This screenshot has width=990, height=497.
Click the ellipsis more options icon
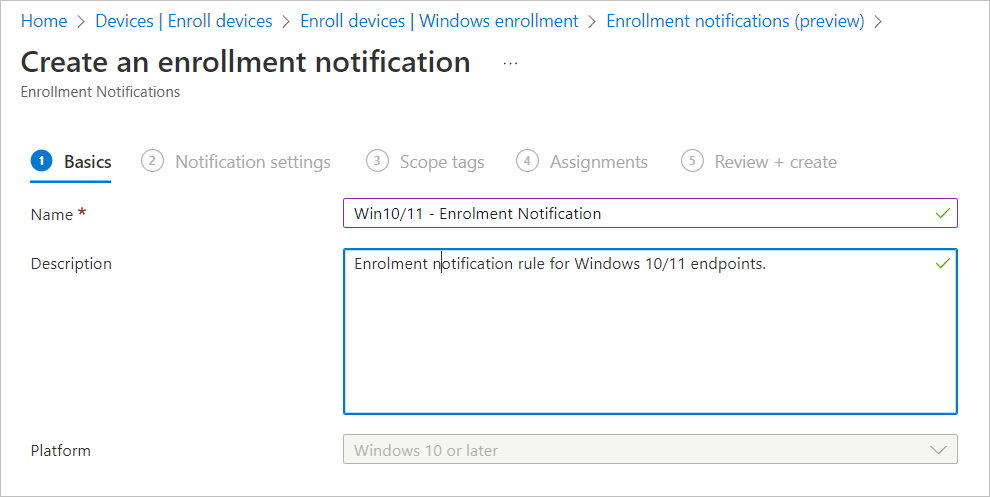click(511, 62)
